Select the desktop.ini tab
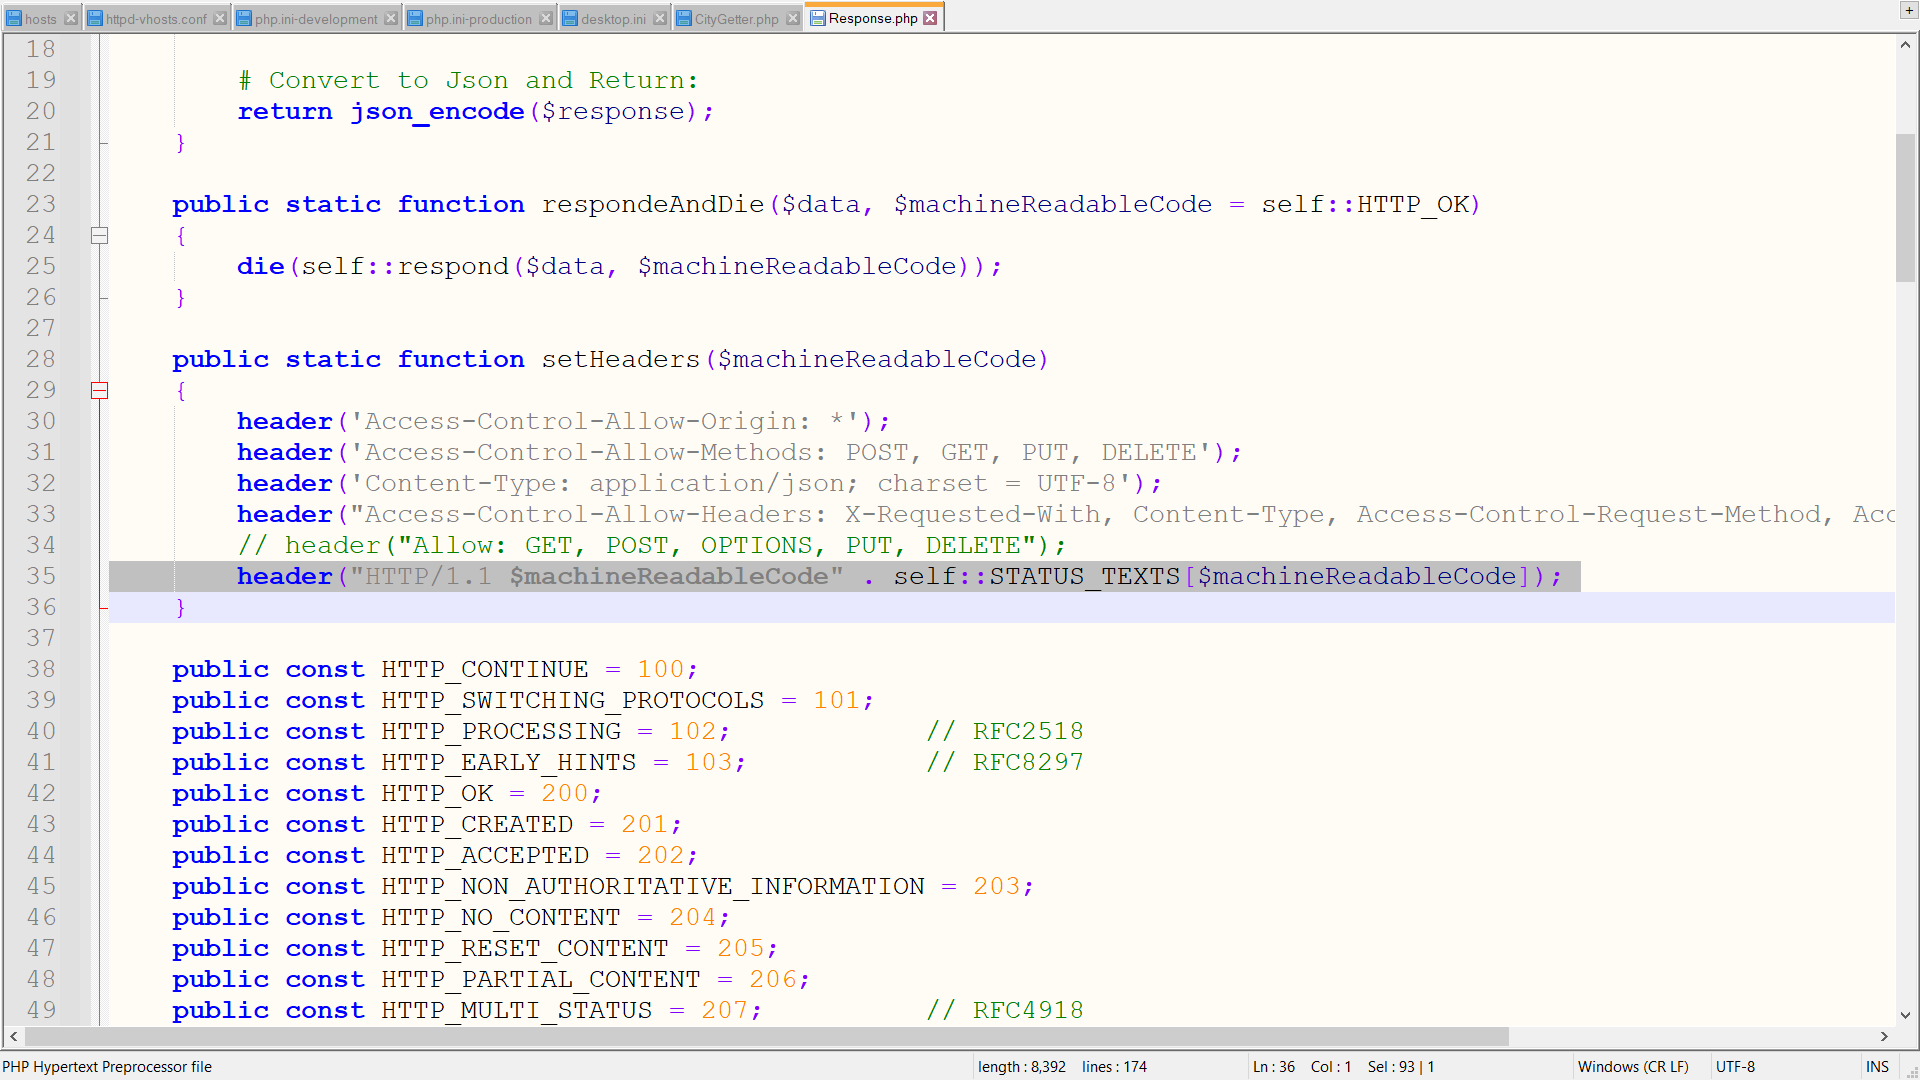Screen dimensions: 1920x1080 (x=613, y=18)
